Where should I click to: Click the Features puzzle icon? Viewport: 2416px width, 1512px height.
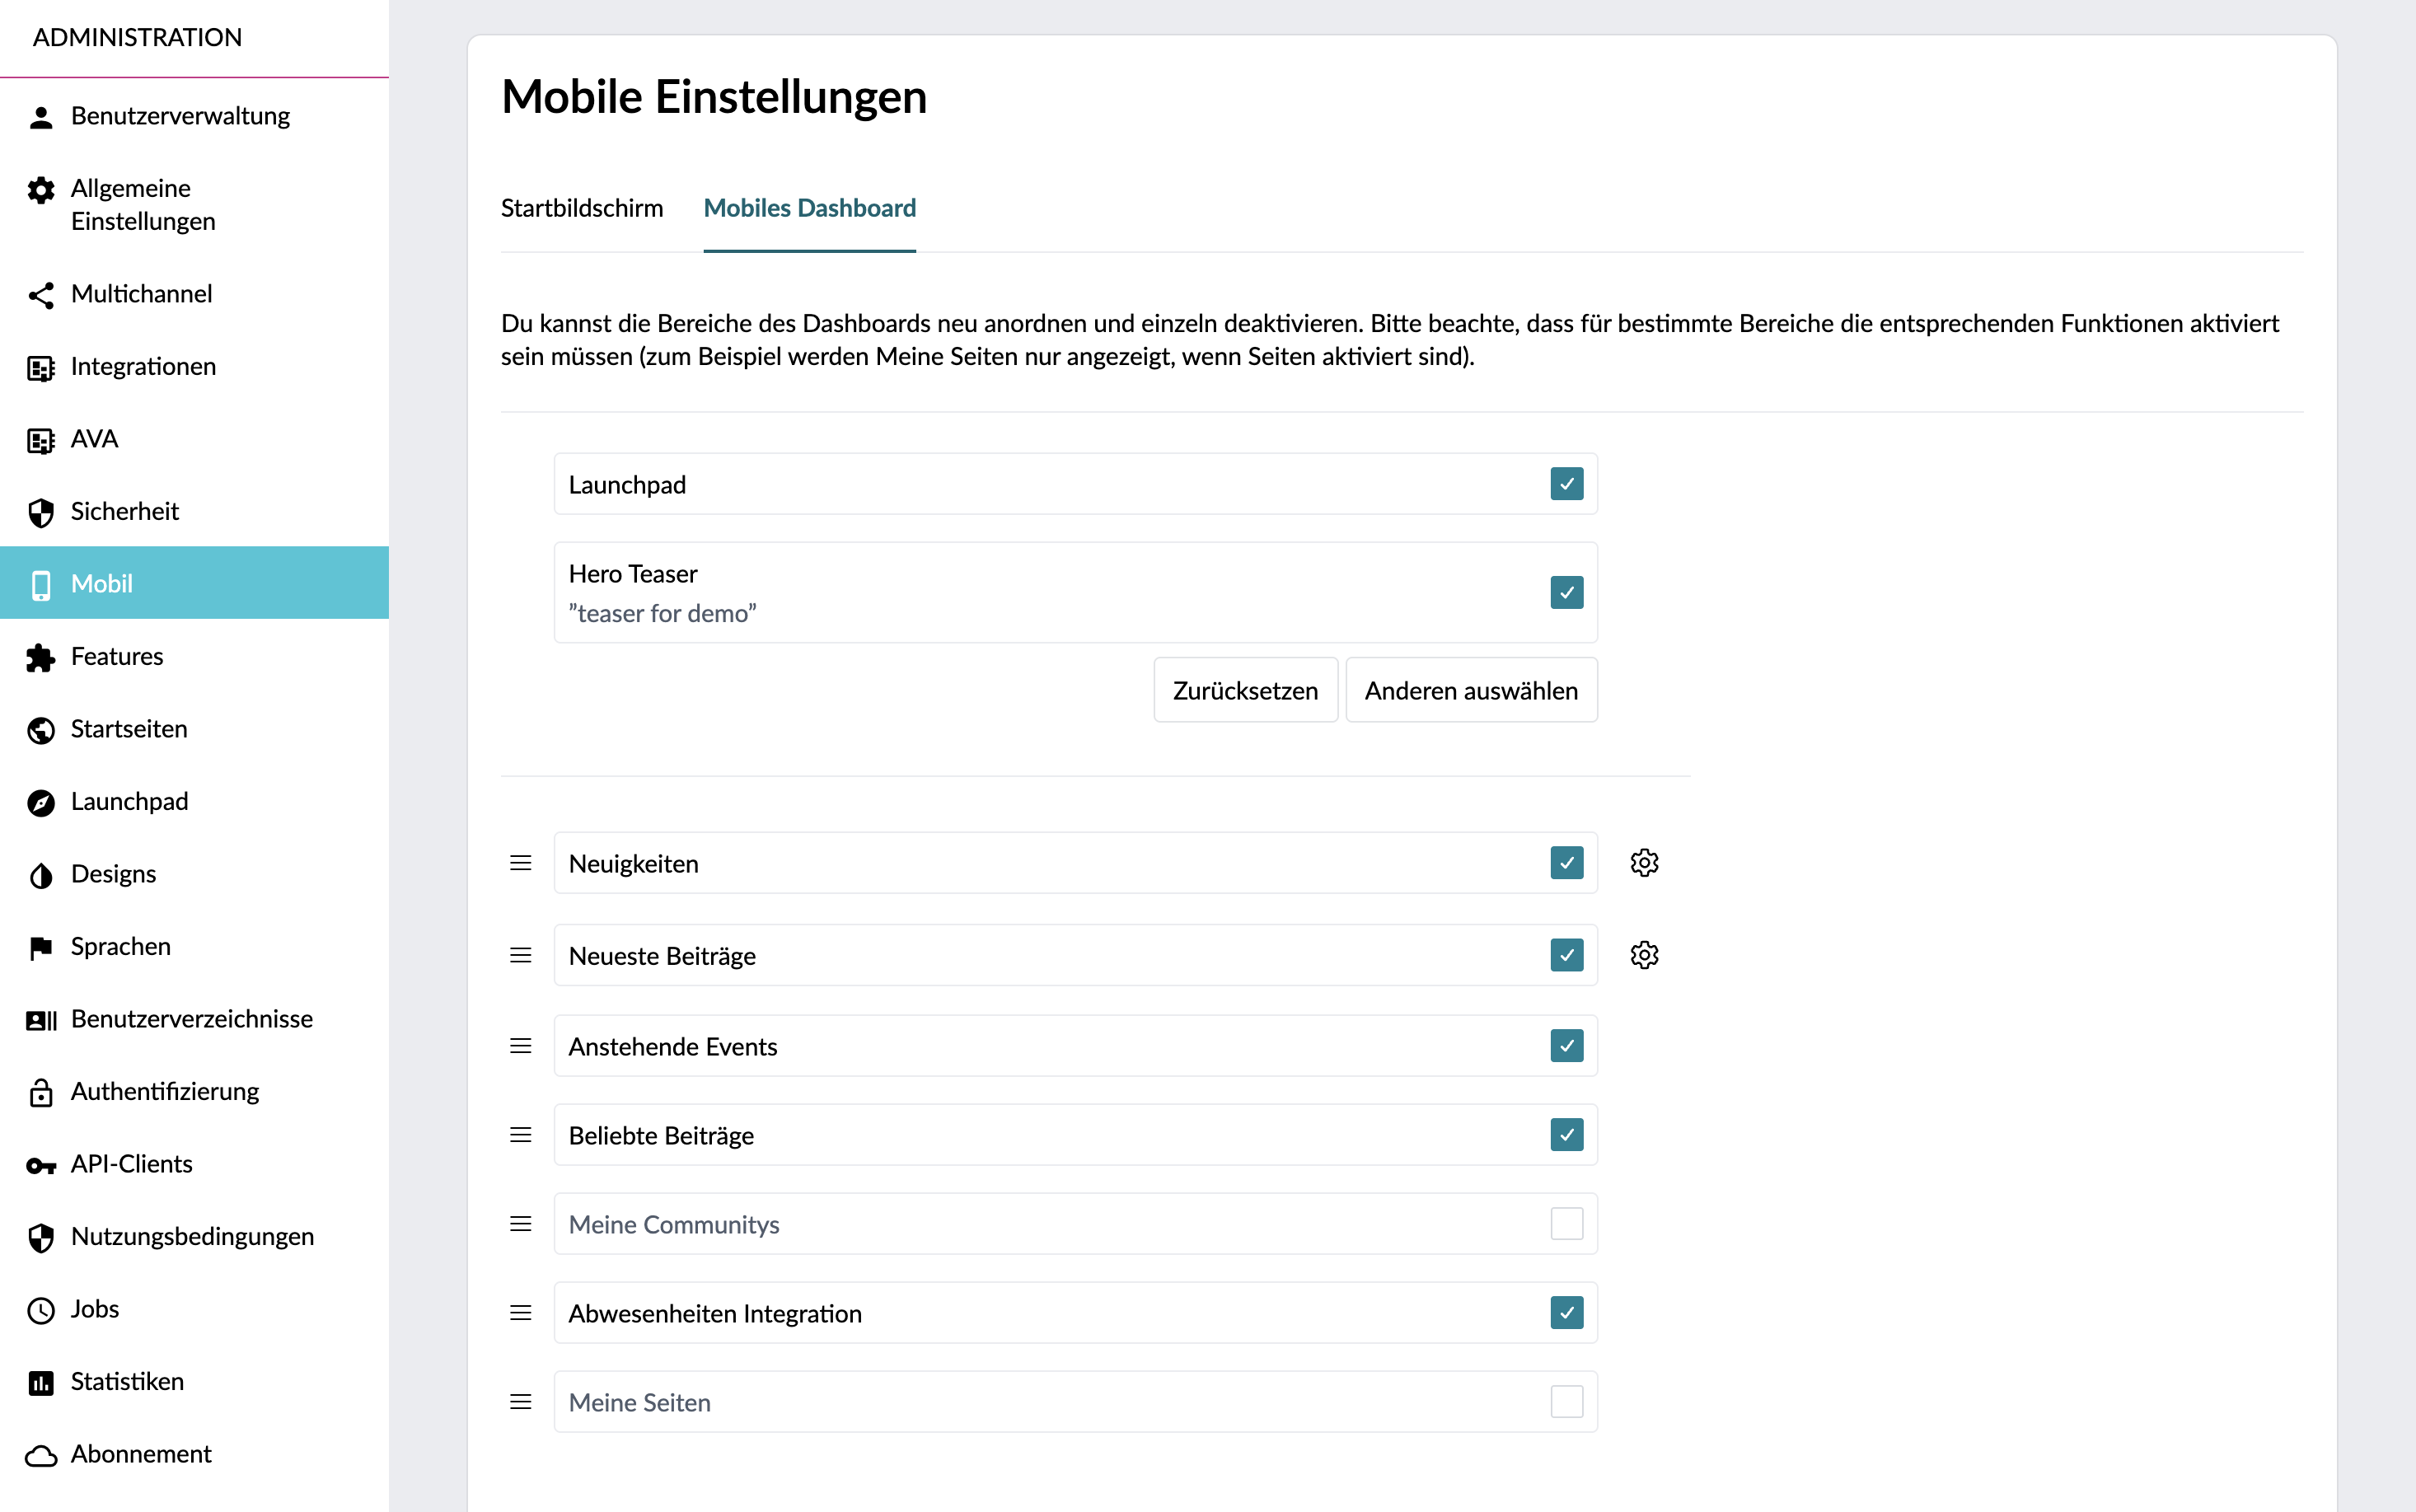(x=41, y=657)
